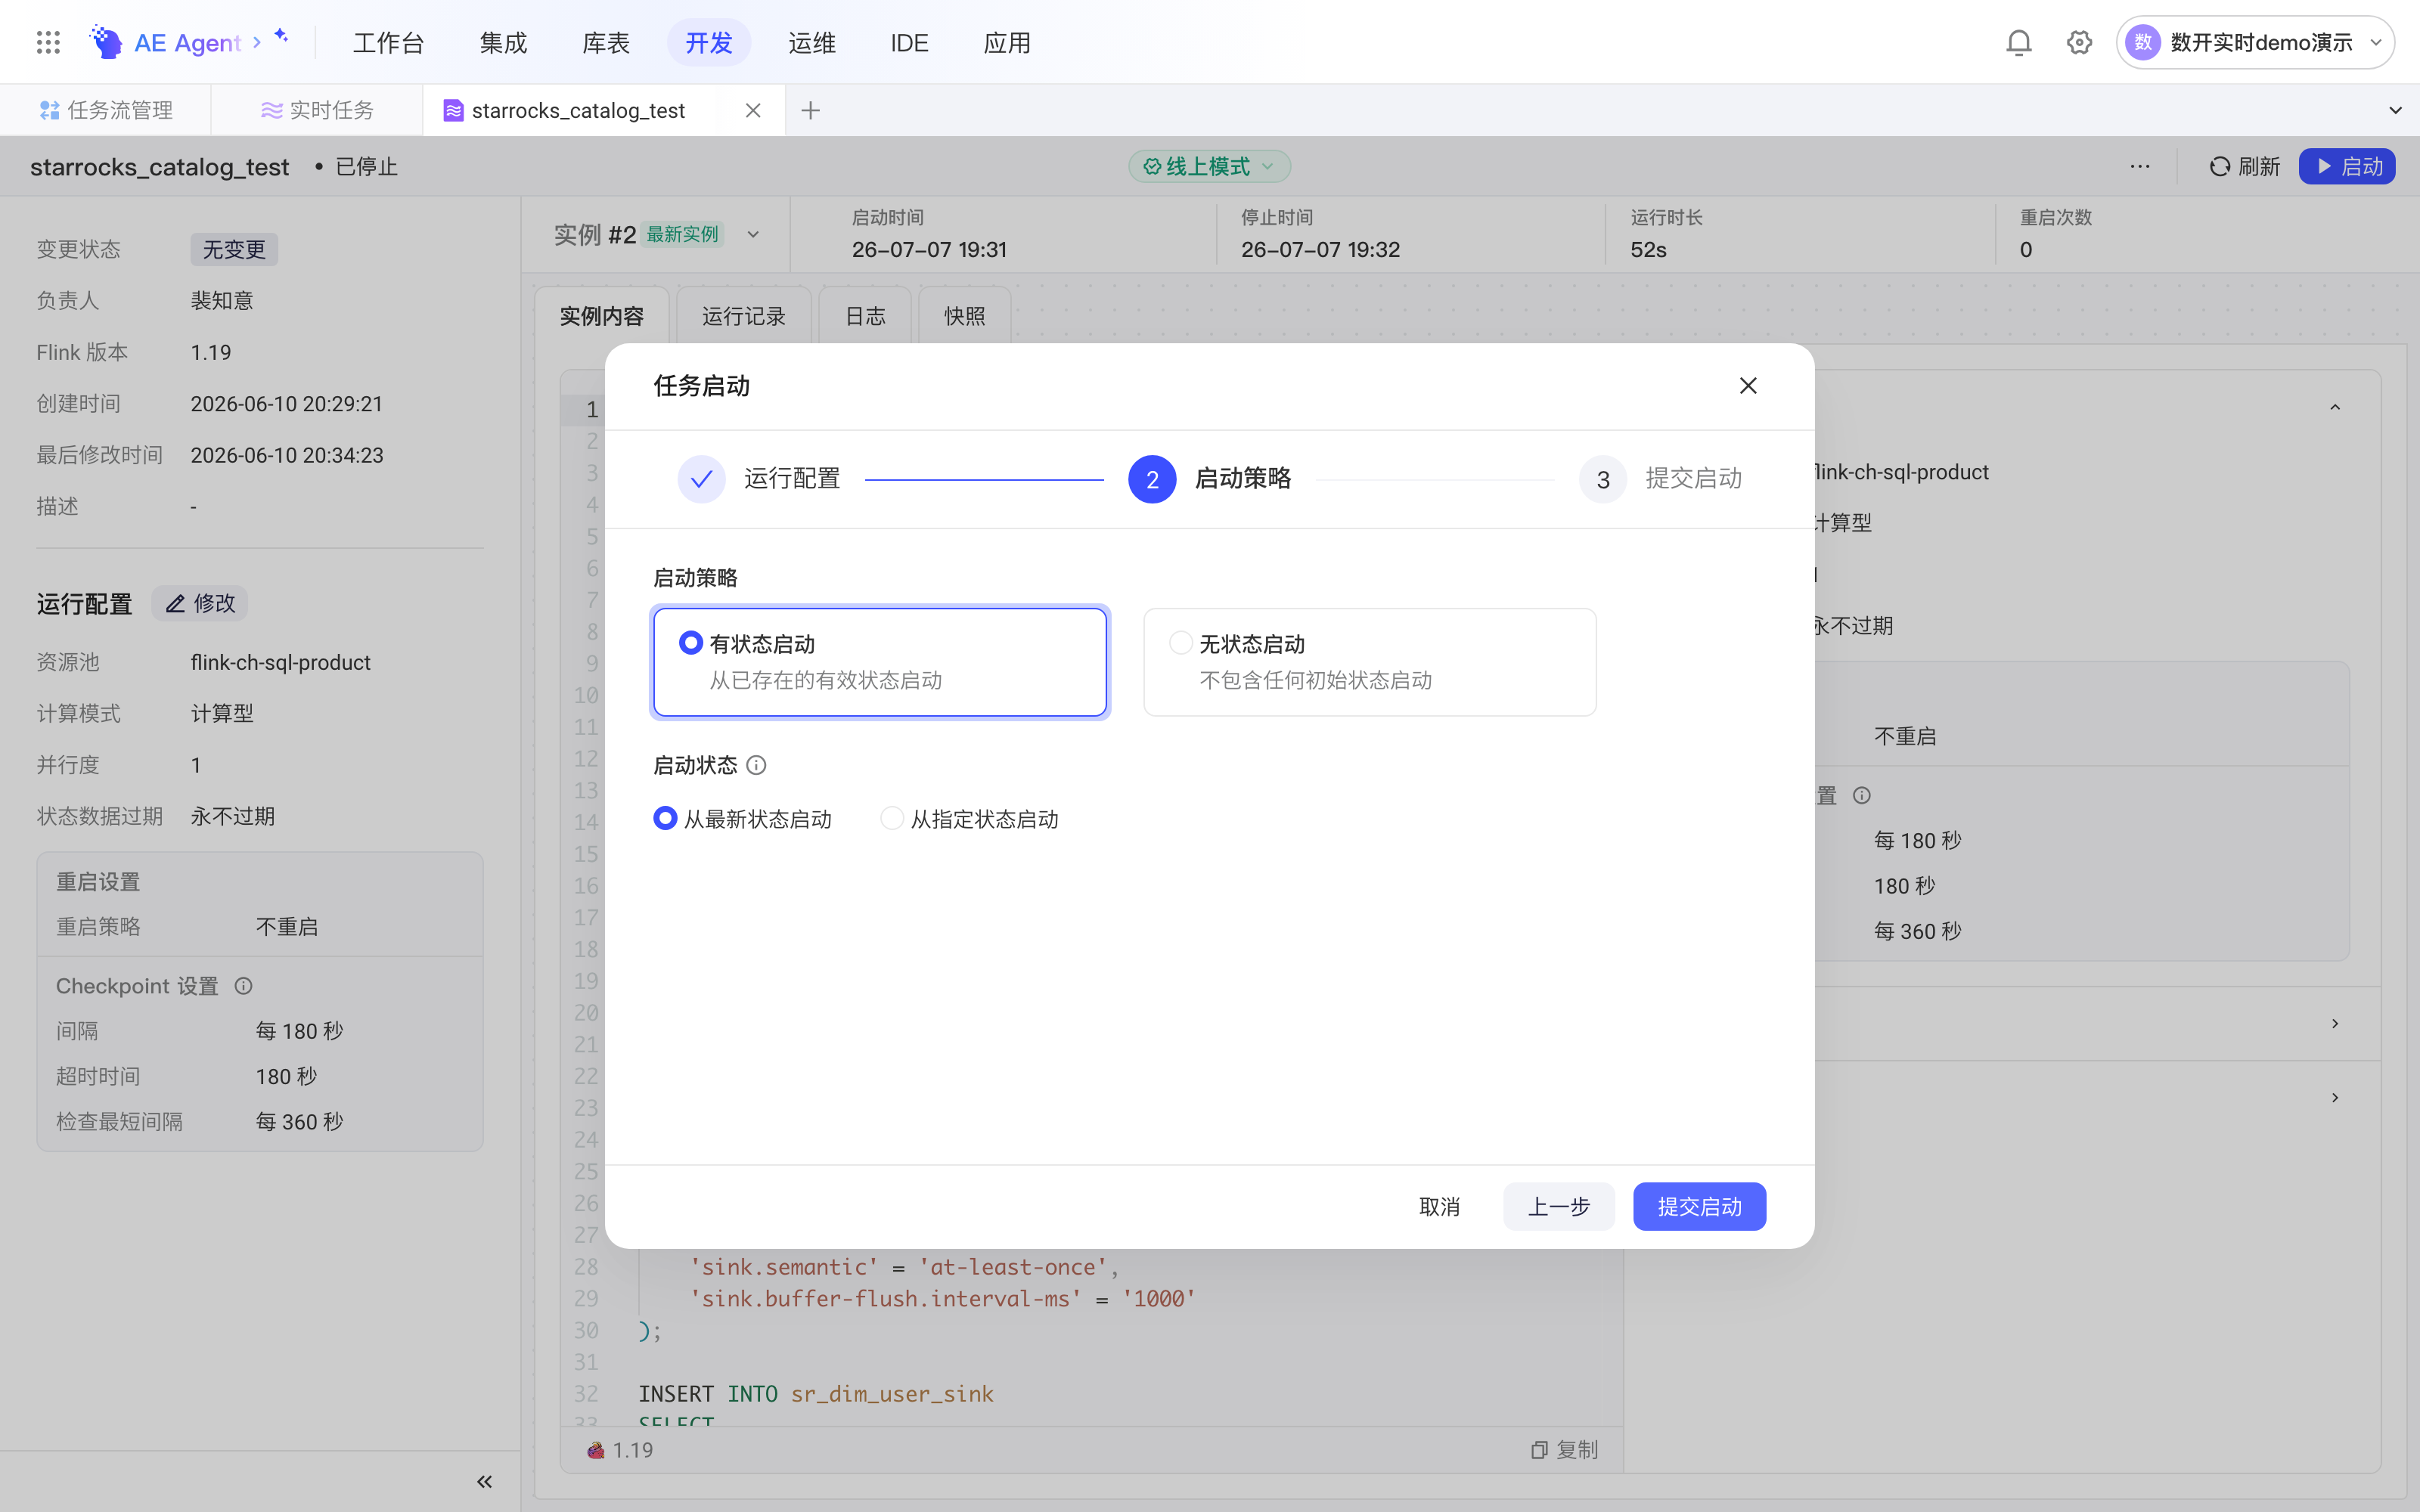Click the 上一步 button
Screen dimensions: 2420x1512
tap(1558, 1206)
